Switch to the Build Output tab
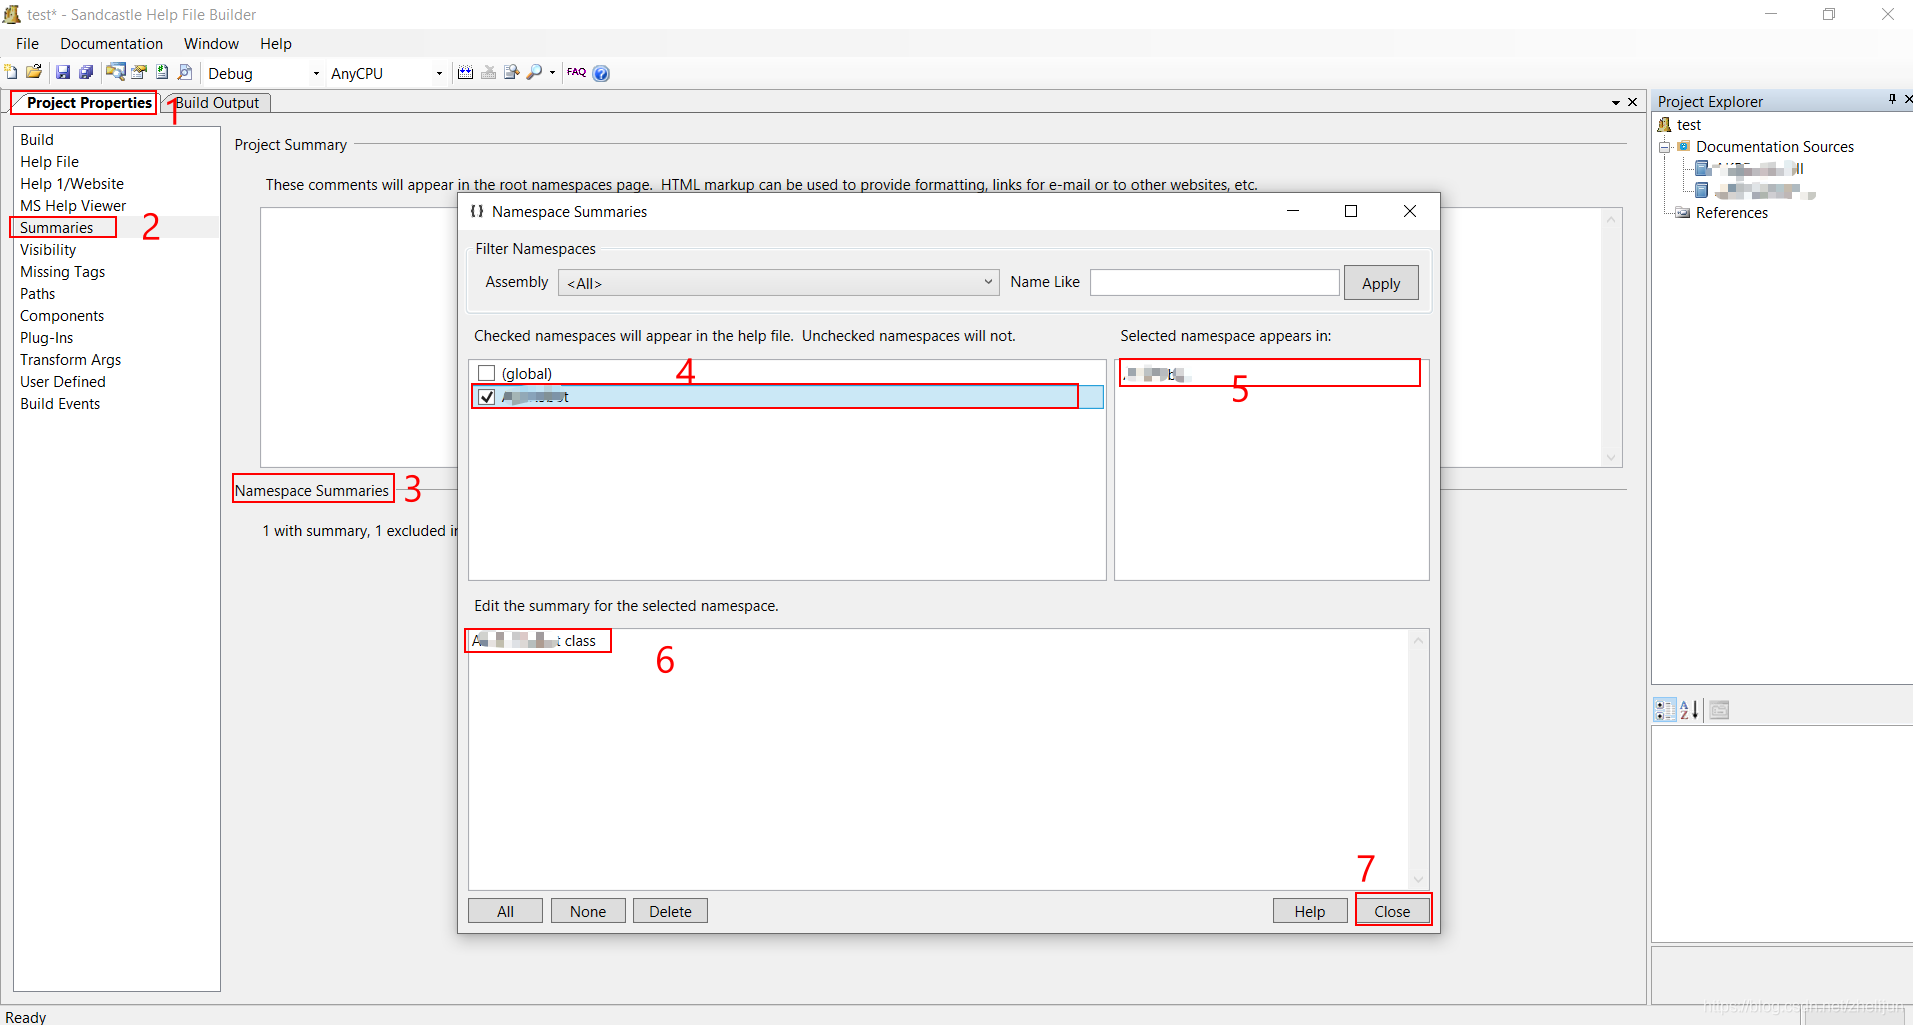 (x=217, y=102)
